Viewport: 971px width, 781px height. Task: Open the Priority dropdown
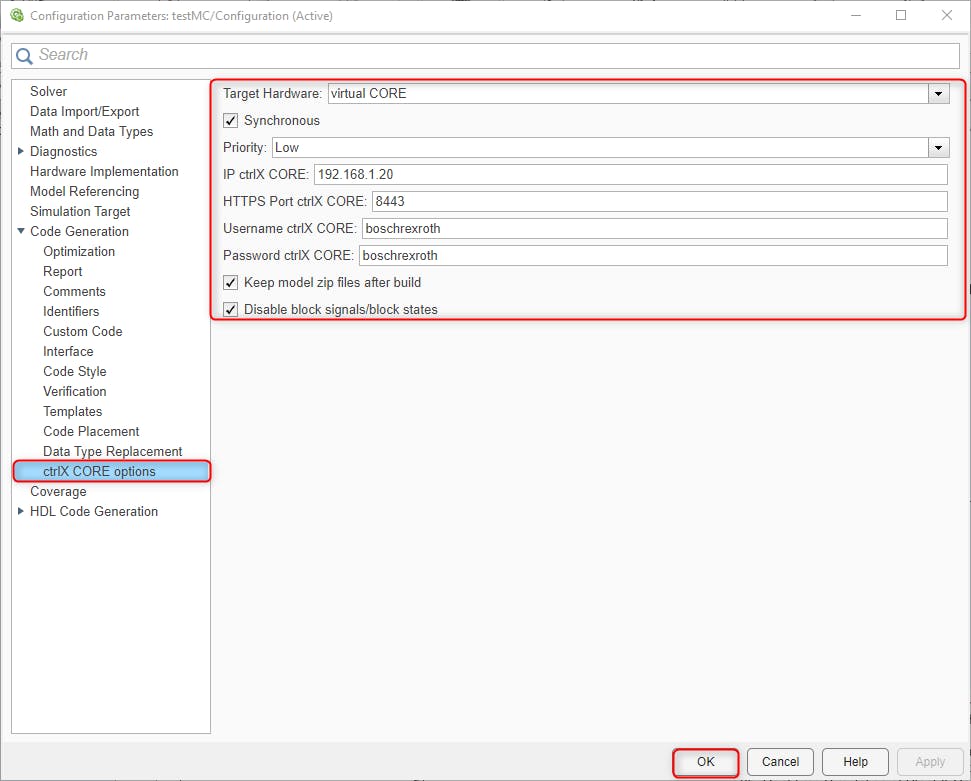click(x=938, y=147)
